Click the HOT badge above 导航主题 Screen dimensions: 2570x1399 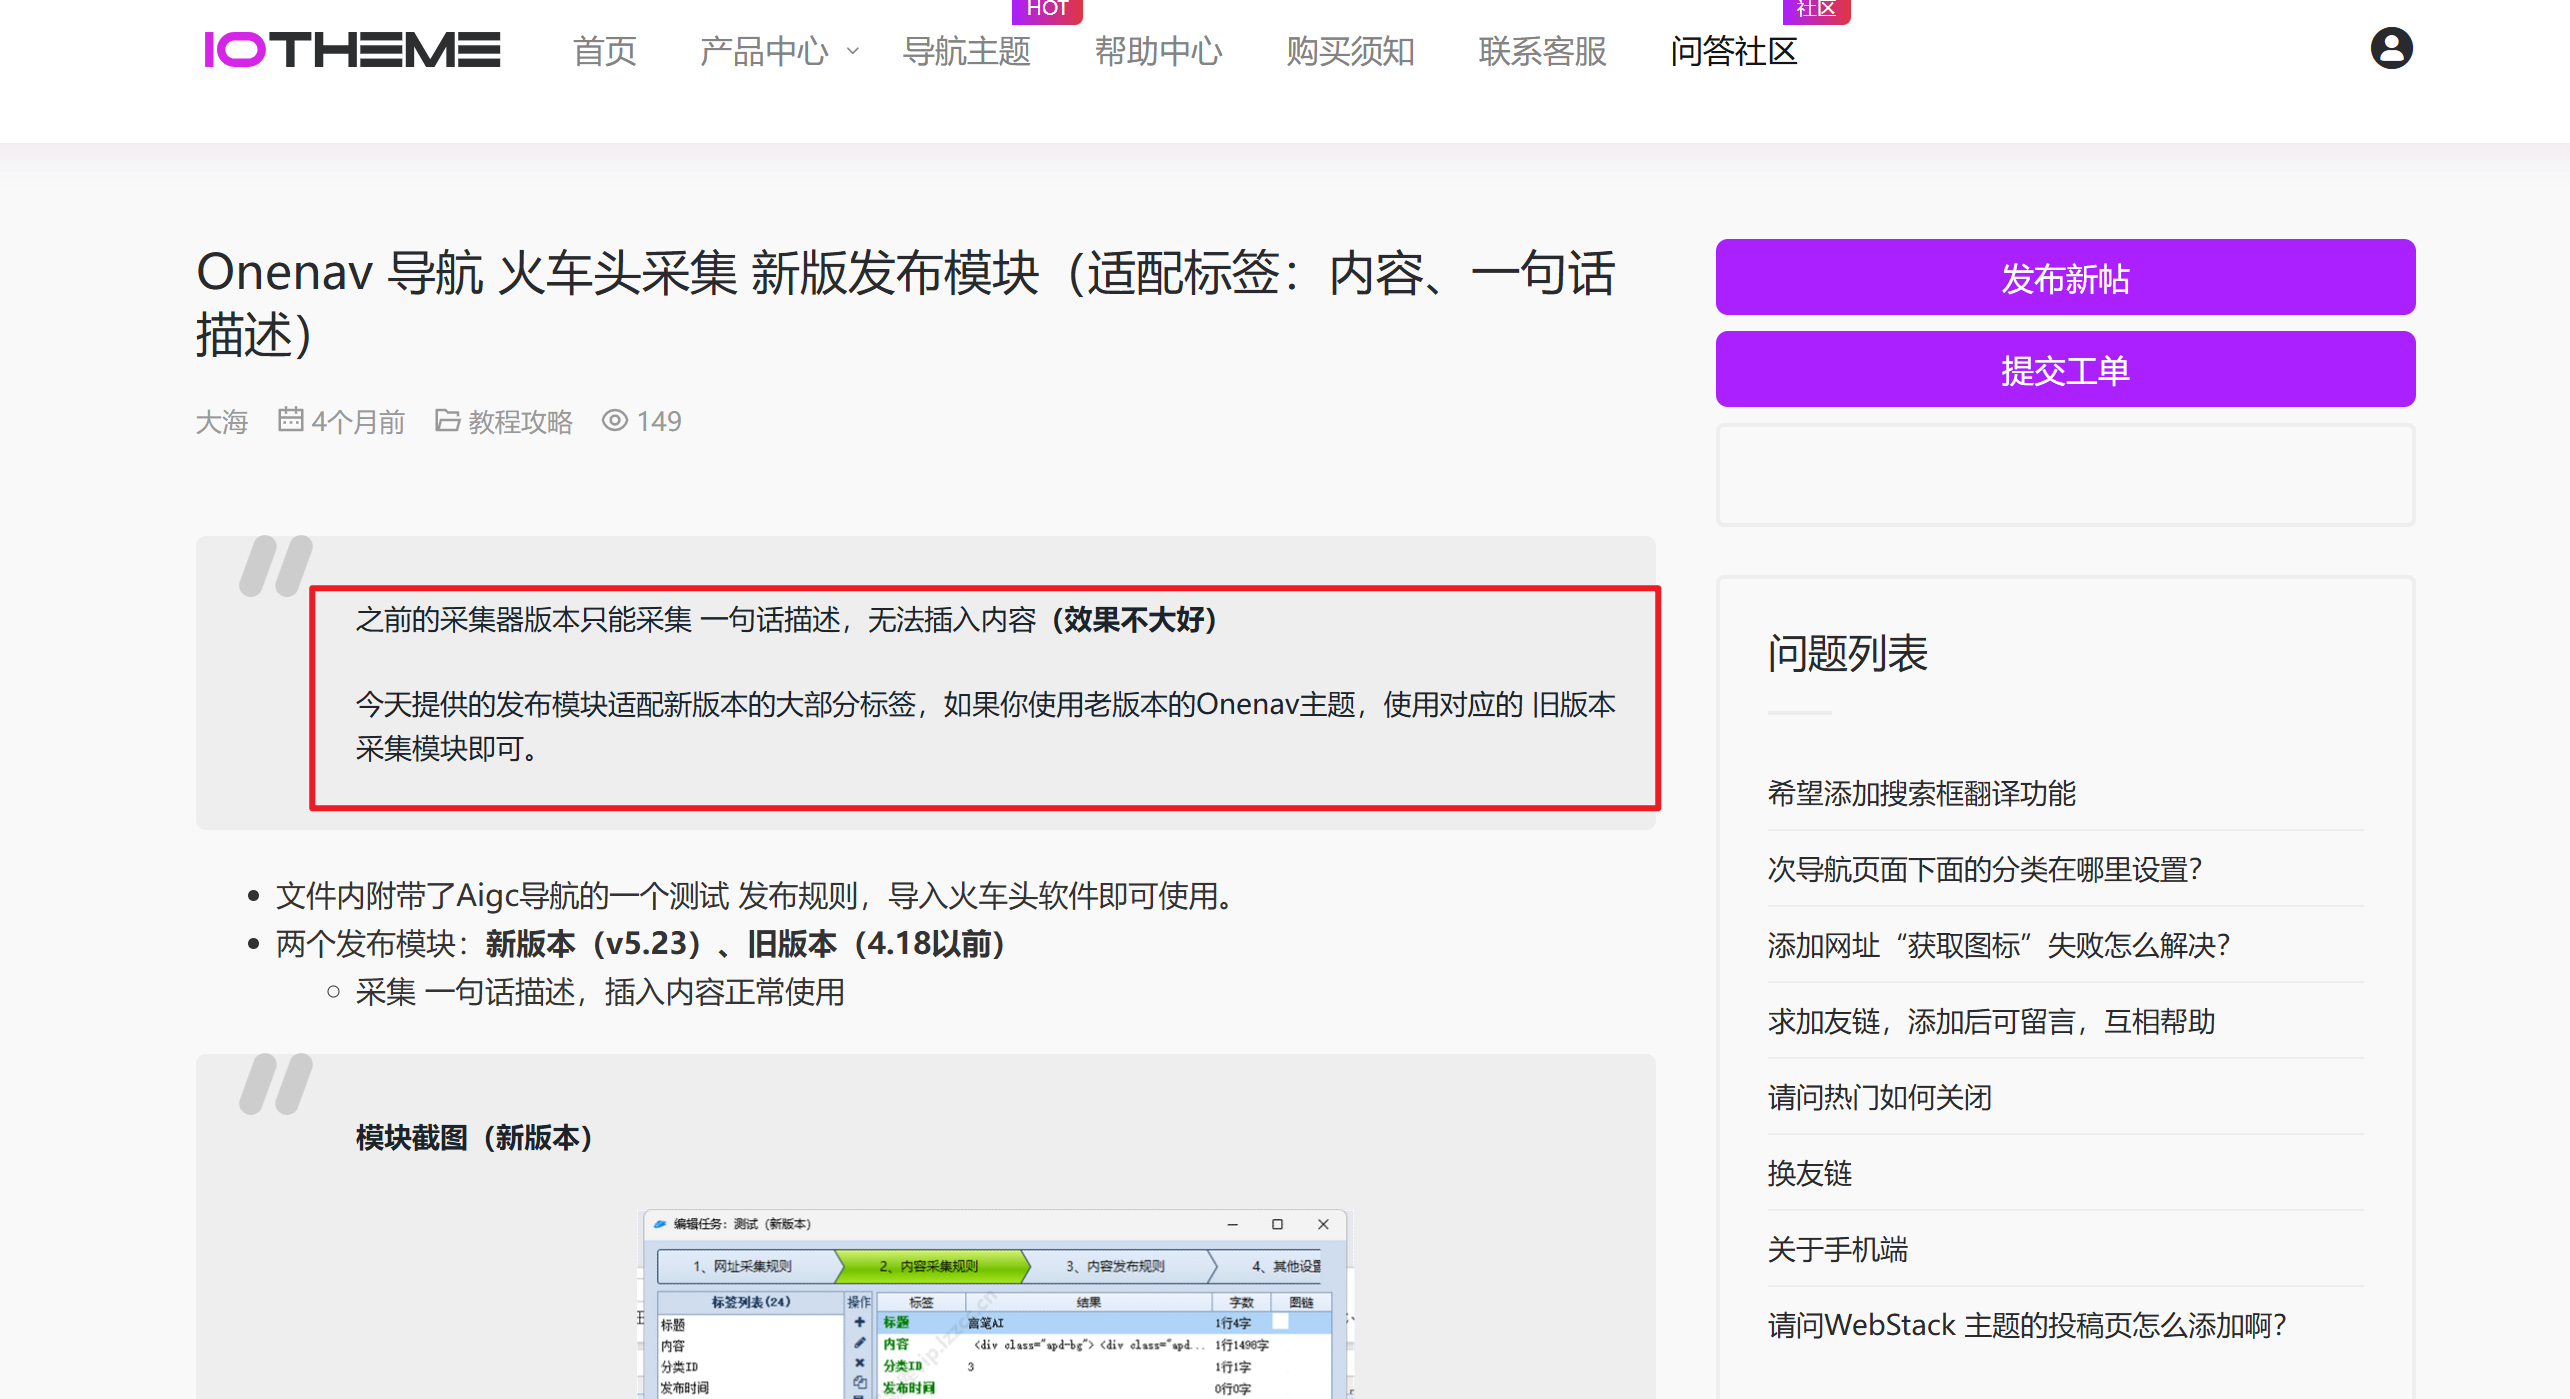[x=1047, y=9]
